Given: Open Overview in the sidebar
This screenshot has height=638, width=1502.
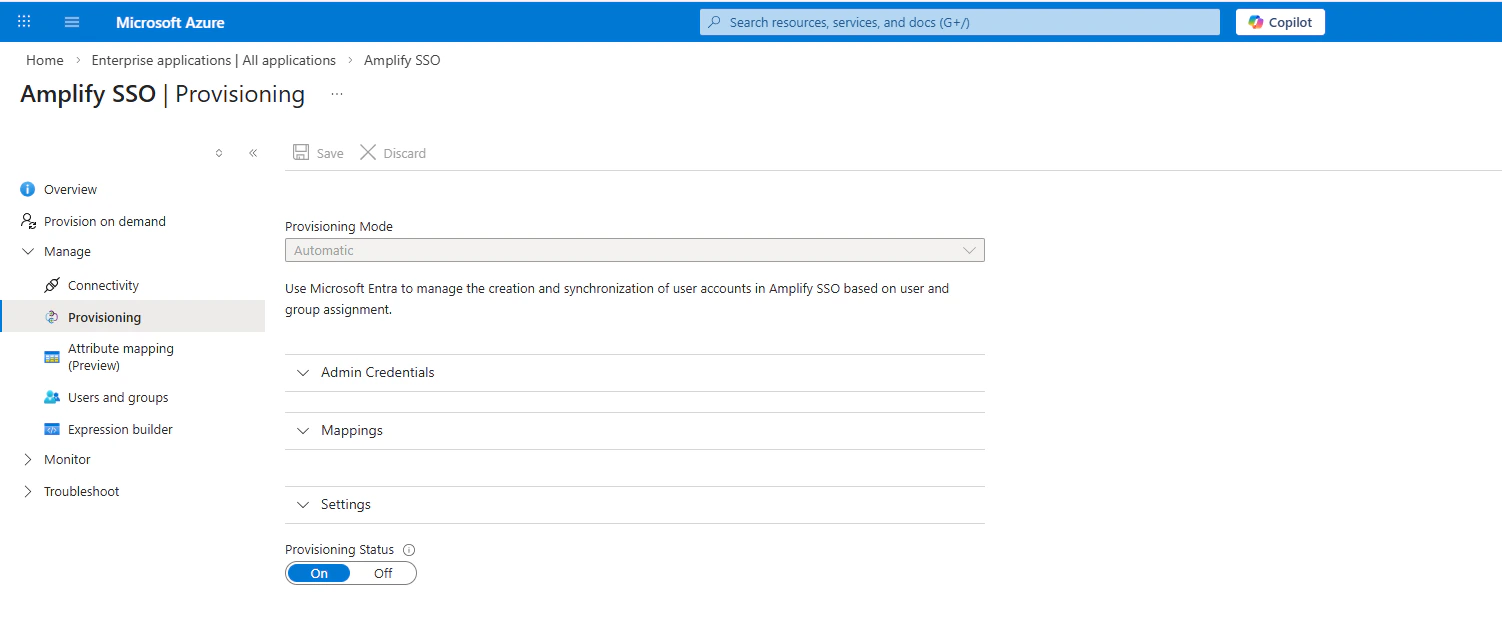Looking at the screenshot, I should pos(70,189).
